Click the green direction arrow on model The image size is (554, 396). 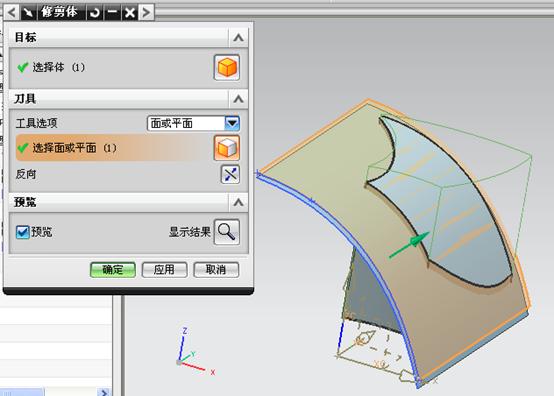pyautogui.click(x=409, y=245)
